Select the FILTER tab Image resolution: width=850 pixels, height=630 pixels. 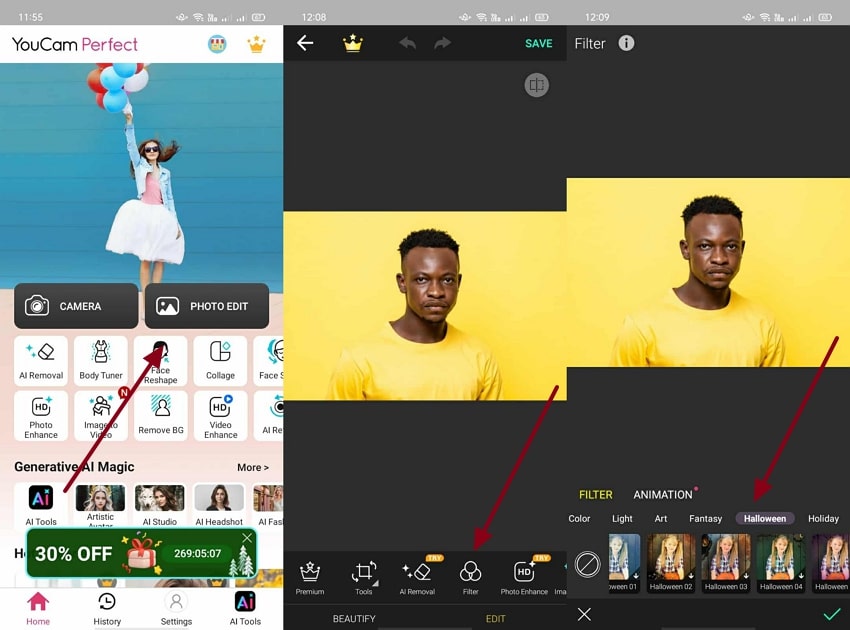(595, 495)
